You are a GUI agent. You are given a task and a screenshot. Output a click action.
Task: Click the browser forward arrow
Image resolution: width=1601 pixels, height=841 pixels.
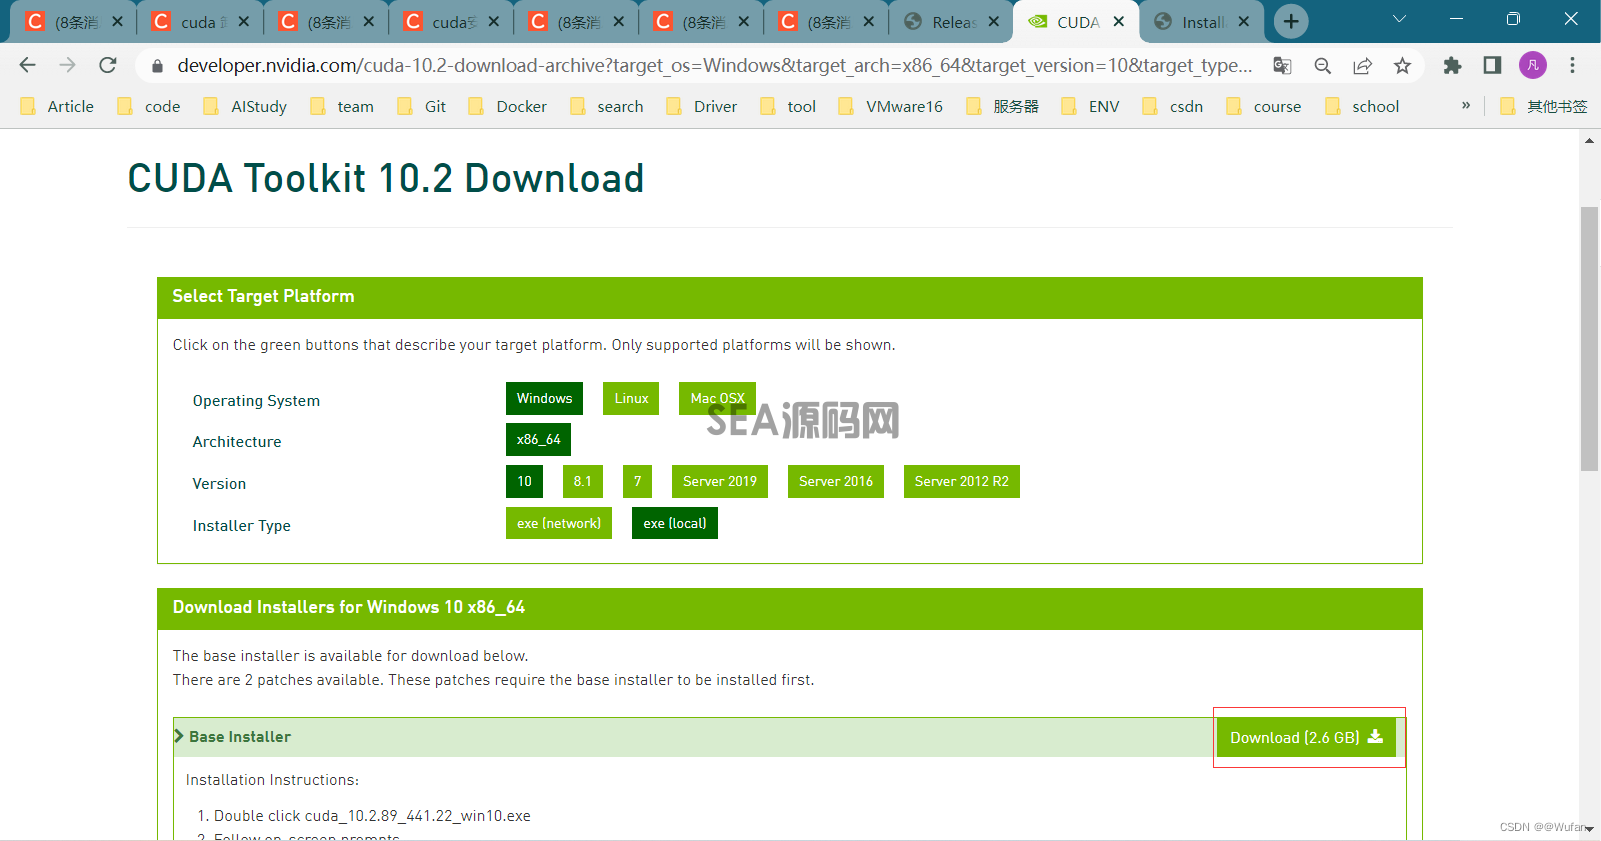pos(67,65)
